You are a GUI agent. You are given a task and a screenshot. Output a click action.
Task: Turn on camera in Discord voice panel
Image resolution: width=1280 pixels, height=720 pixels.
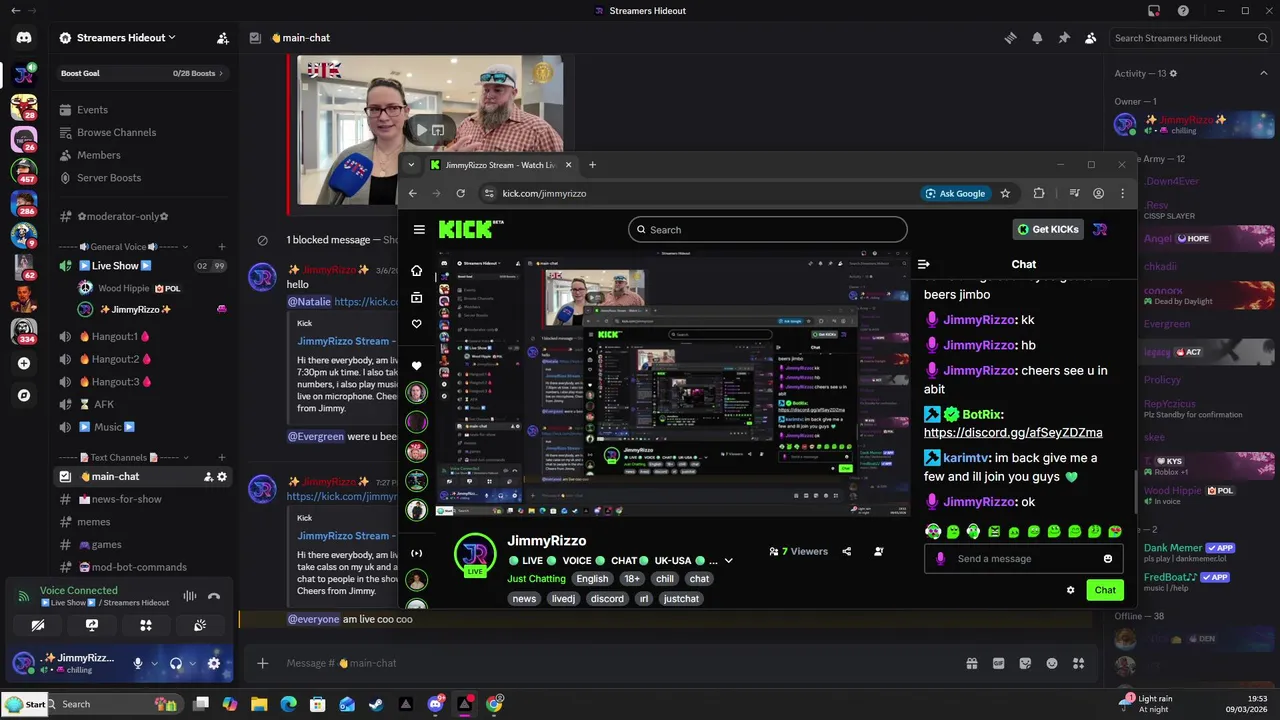pos(38,625)
